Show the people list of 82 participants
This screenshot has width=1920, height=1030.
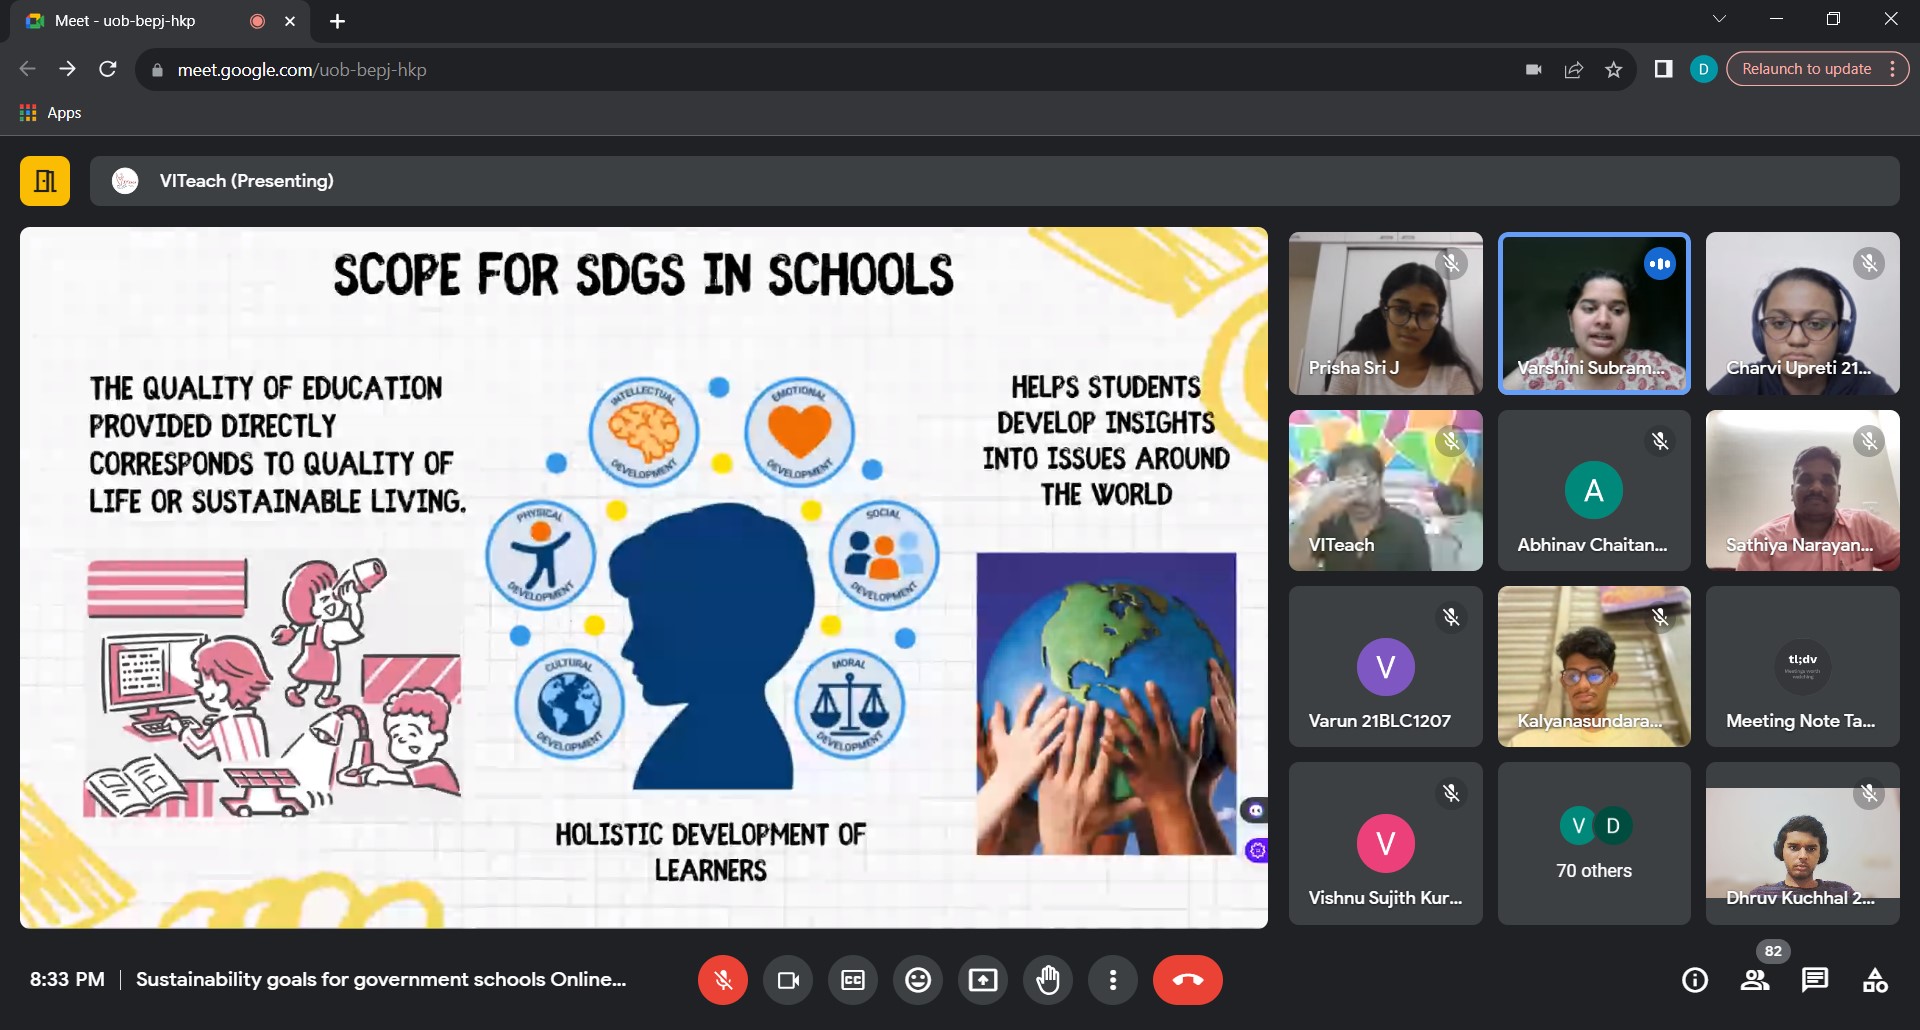(1755, 980)
